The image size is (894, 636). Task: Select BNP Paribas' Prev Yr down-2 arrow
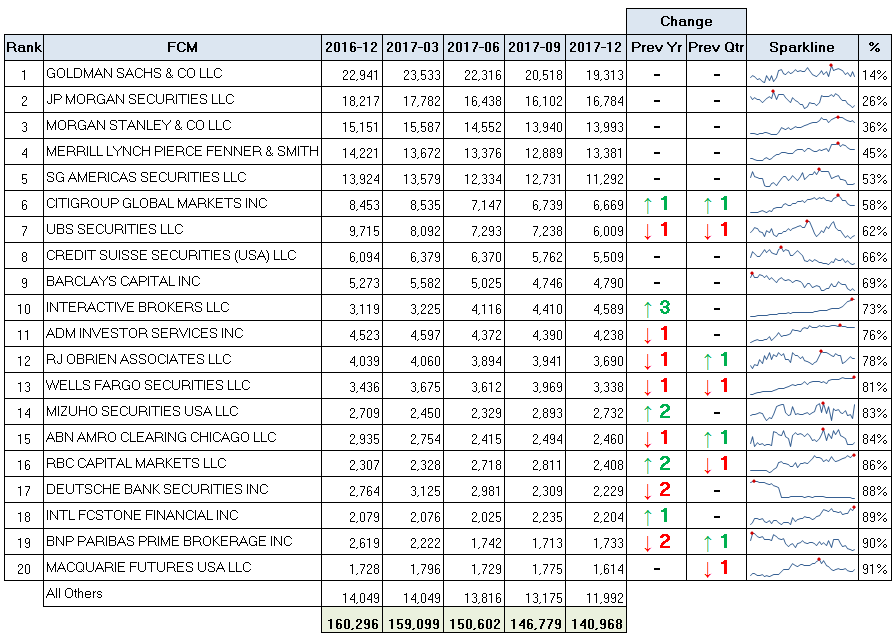pos(656,542)
